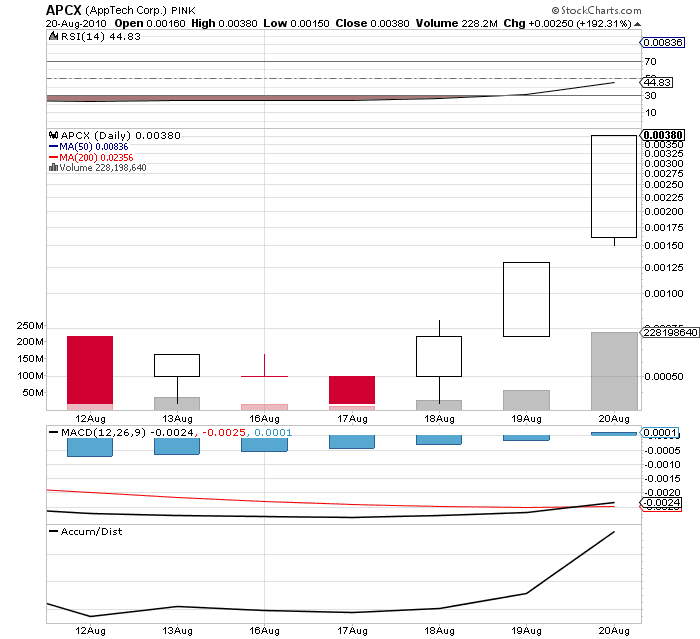Click the red MA(200) legend line
700x639 pixels.
(x=53, y=157)
